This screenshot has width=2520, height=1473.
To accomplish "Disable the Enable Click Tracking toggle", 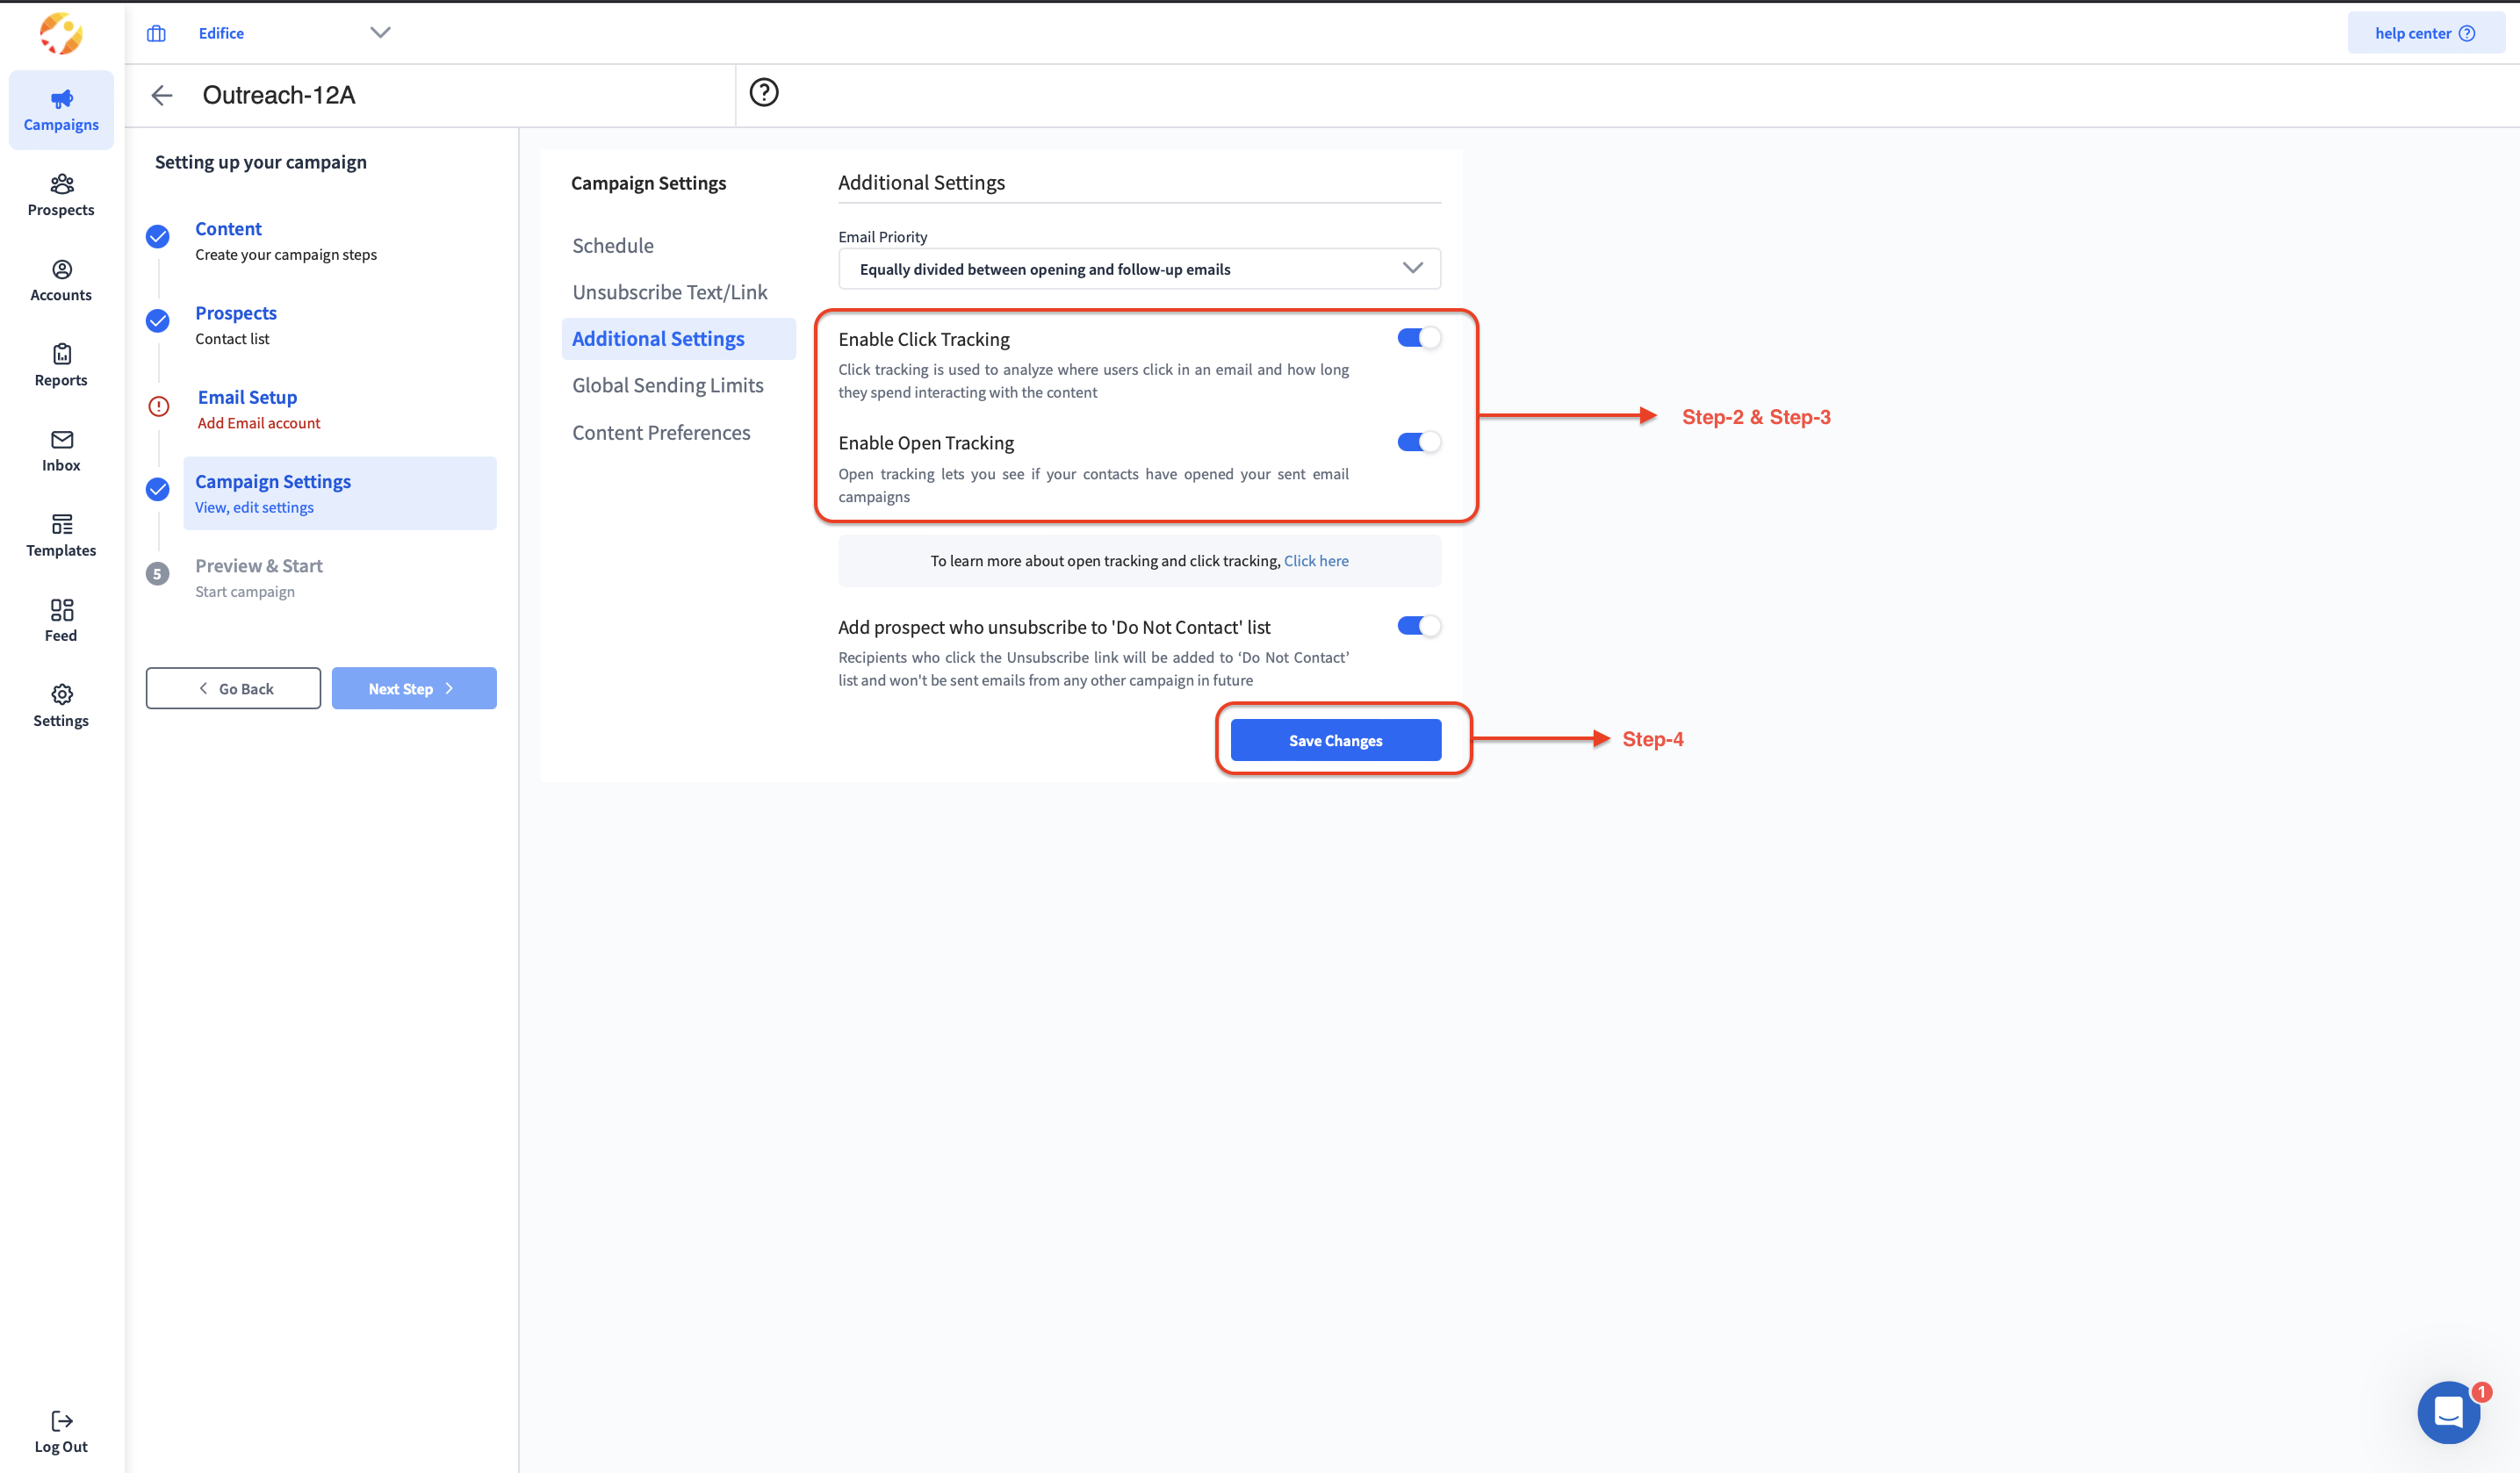I will point(1418,338).
